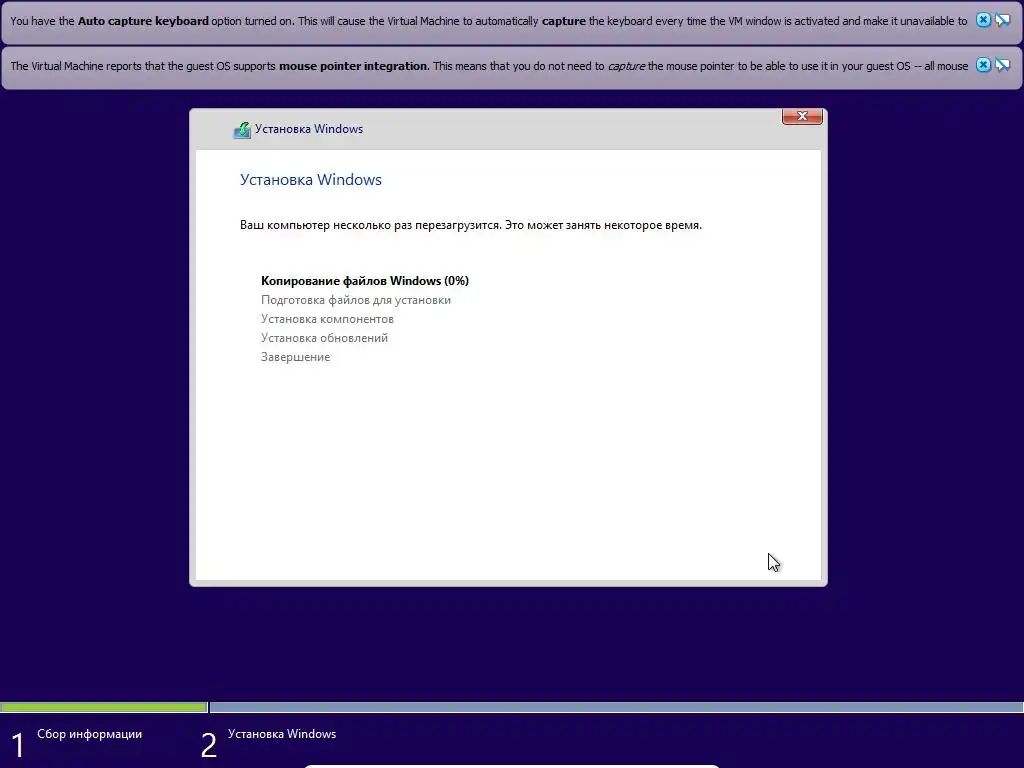Dismiss the mouse pointer integration notification
The height and width of the screenshot is (768, 1024).
tap(983, 65)
